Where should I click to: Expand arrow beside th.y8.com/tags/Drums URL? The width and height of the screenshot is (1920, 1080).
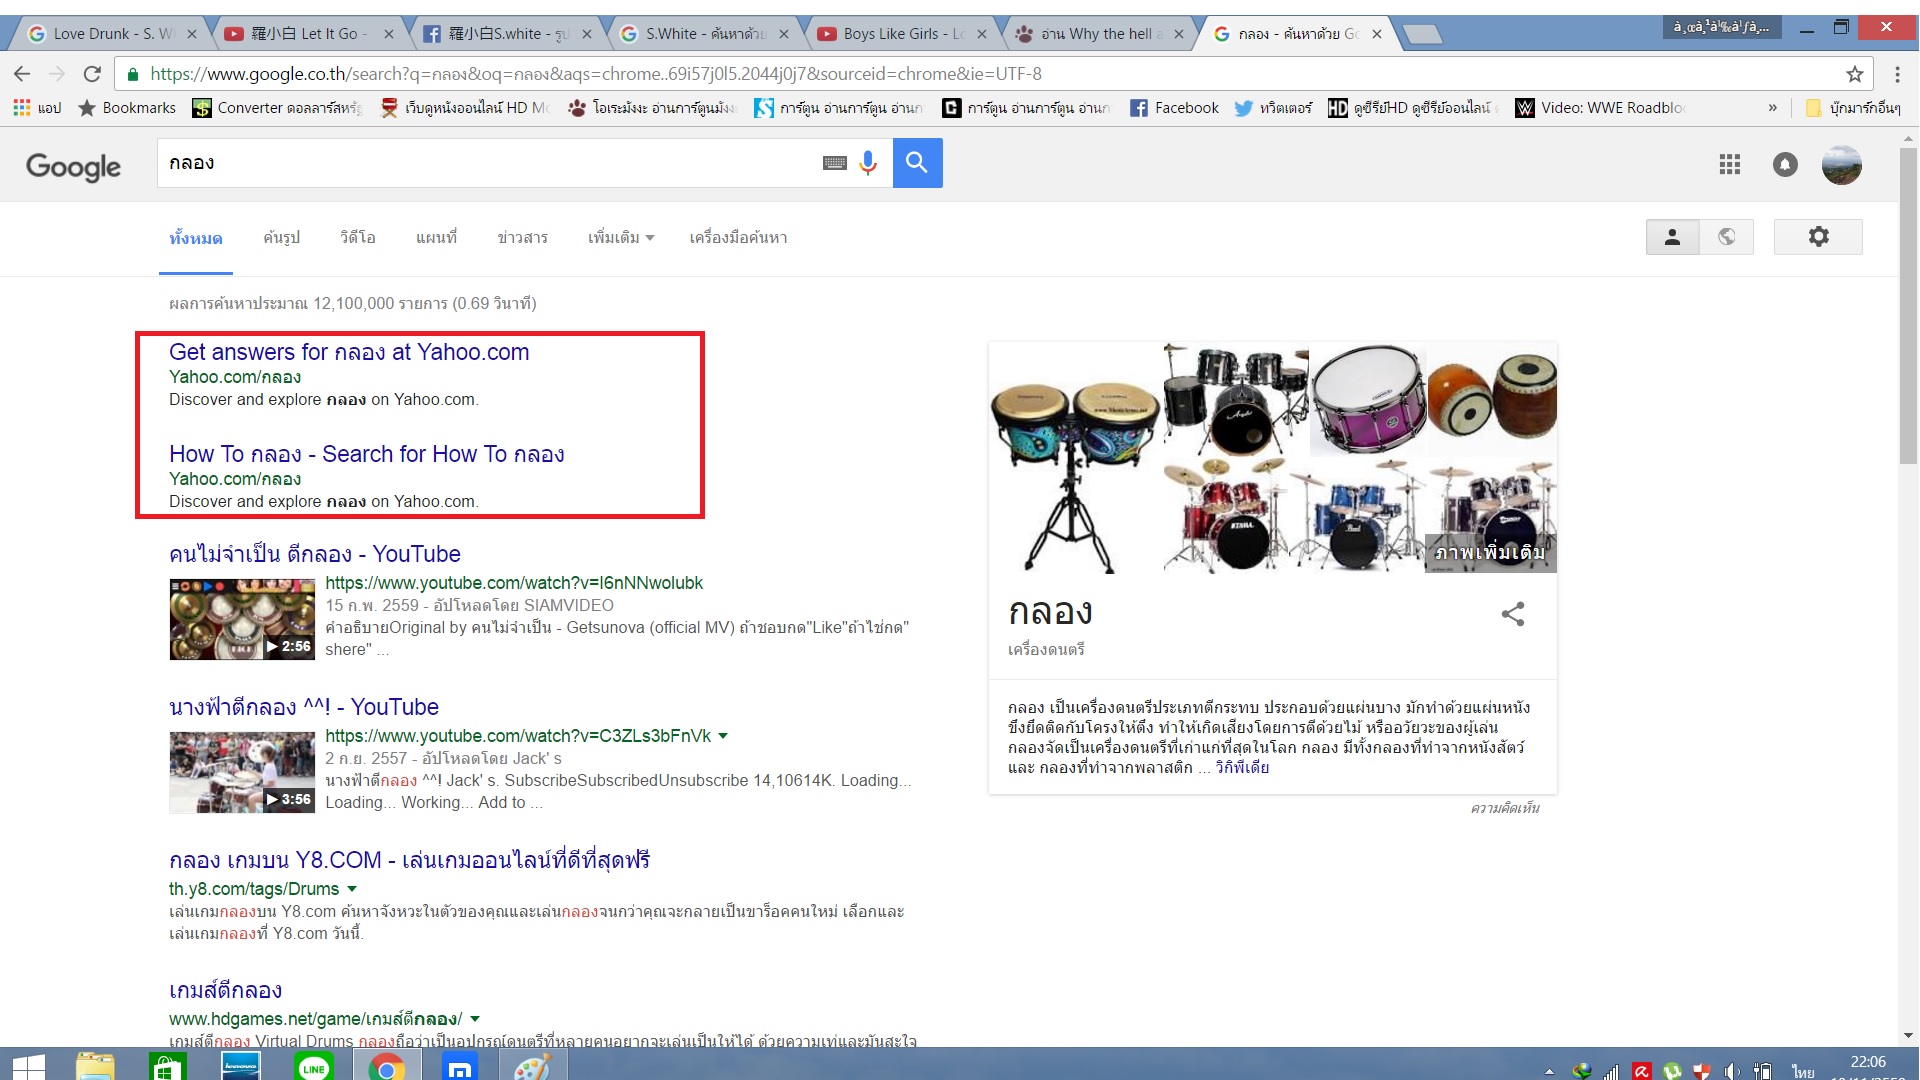click(x=352, y=889)
